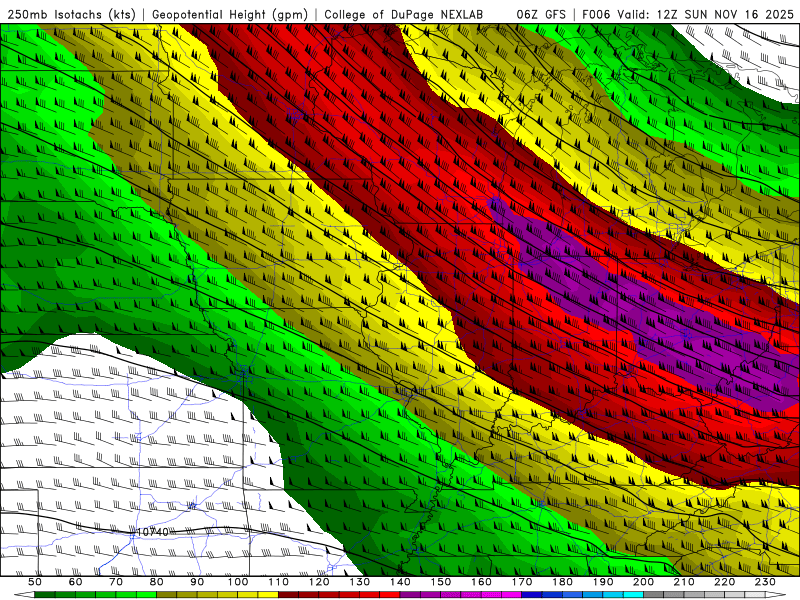Screen dimensions: 800x600
Task: Click the "50" legend value
Action: point(35,582)
